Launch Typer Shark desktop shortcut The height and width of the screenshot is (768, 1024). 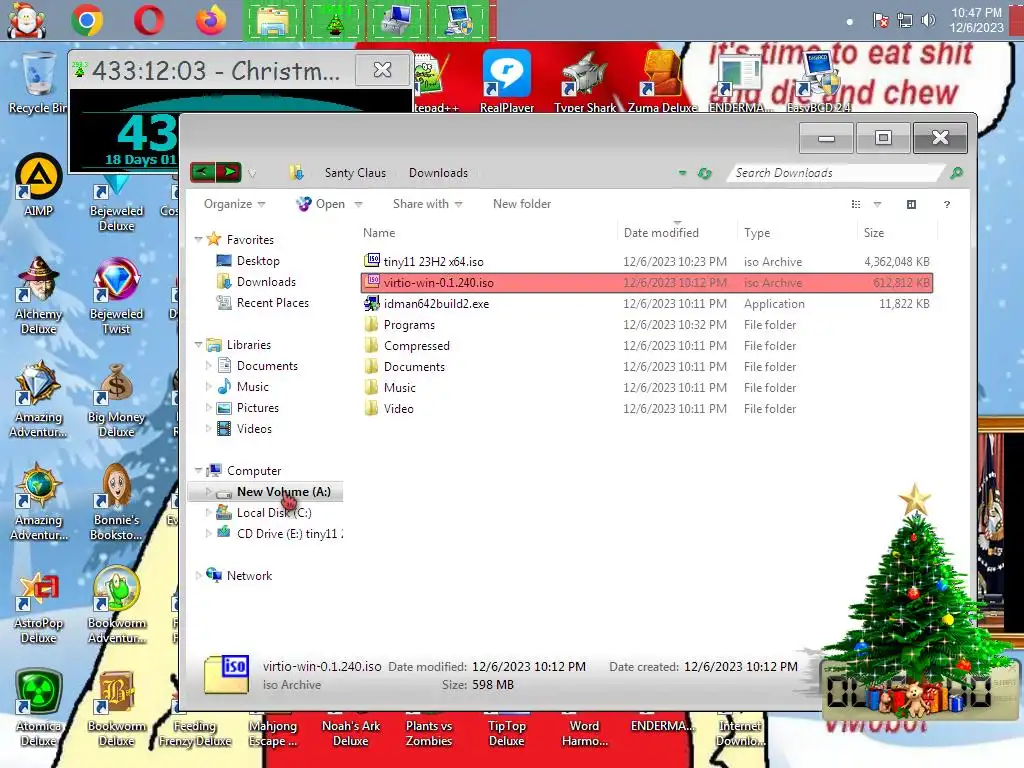[584, 81]
